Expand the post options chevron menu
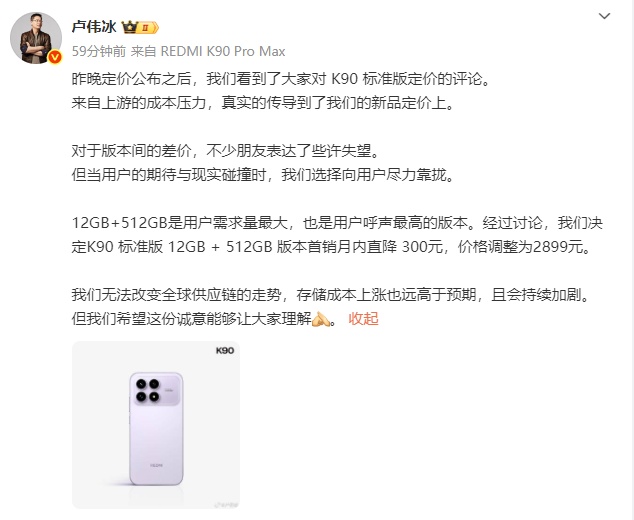This screenshot has height=520, width=634. point(604,16)
